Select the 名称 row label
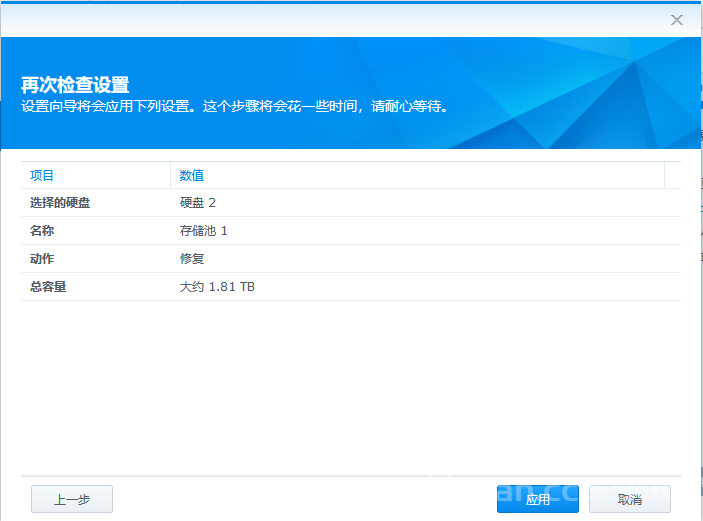This screenshot has width=703, height=521. click(42, 230)
